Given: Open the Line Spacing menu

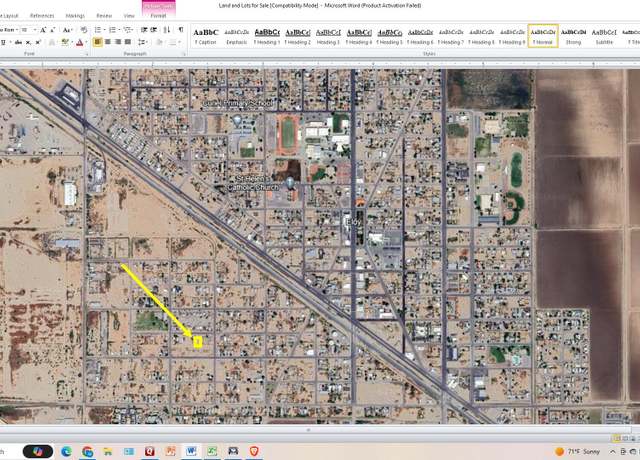Looking at the screenshot, I should (x=142, y=42).
